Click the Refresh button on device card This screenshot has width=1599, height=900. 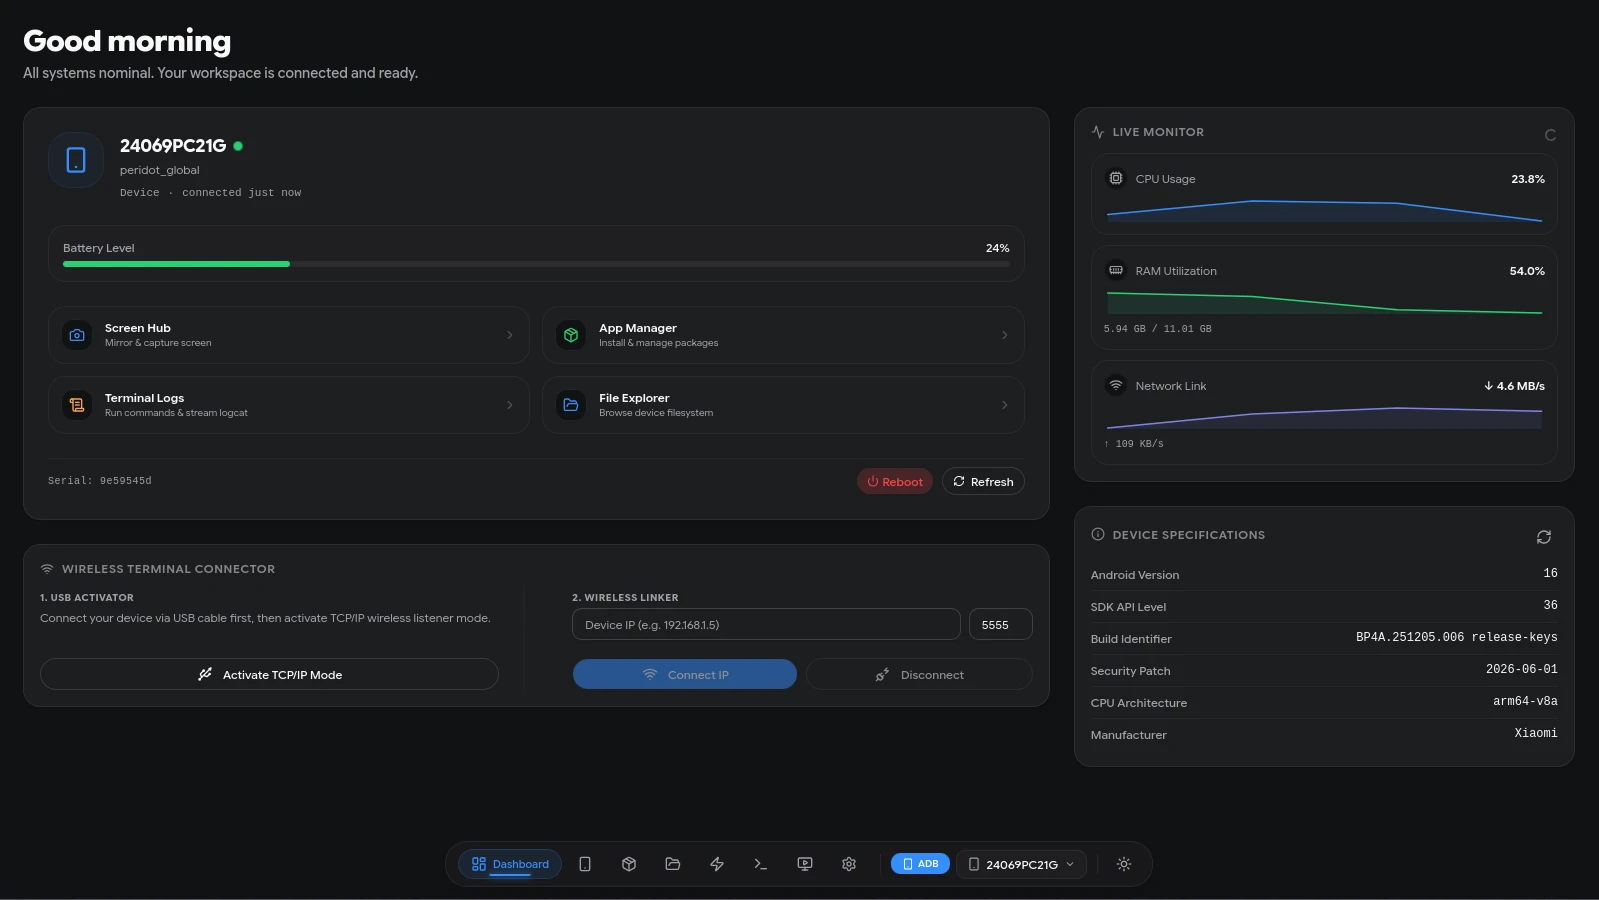tap(983, 481)
